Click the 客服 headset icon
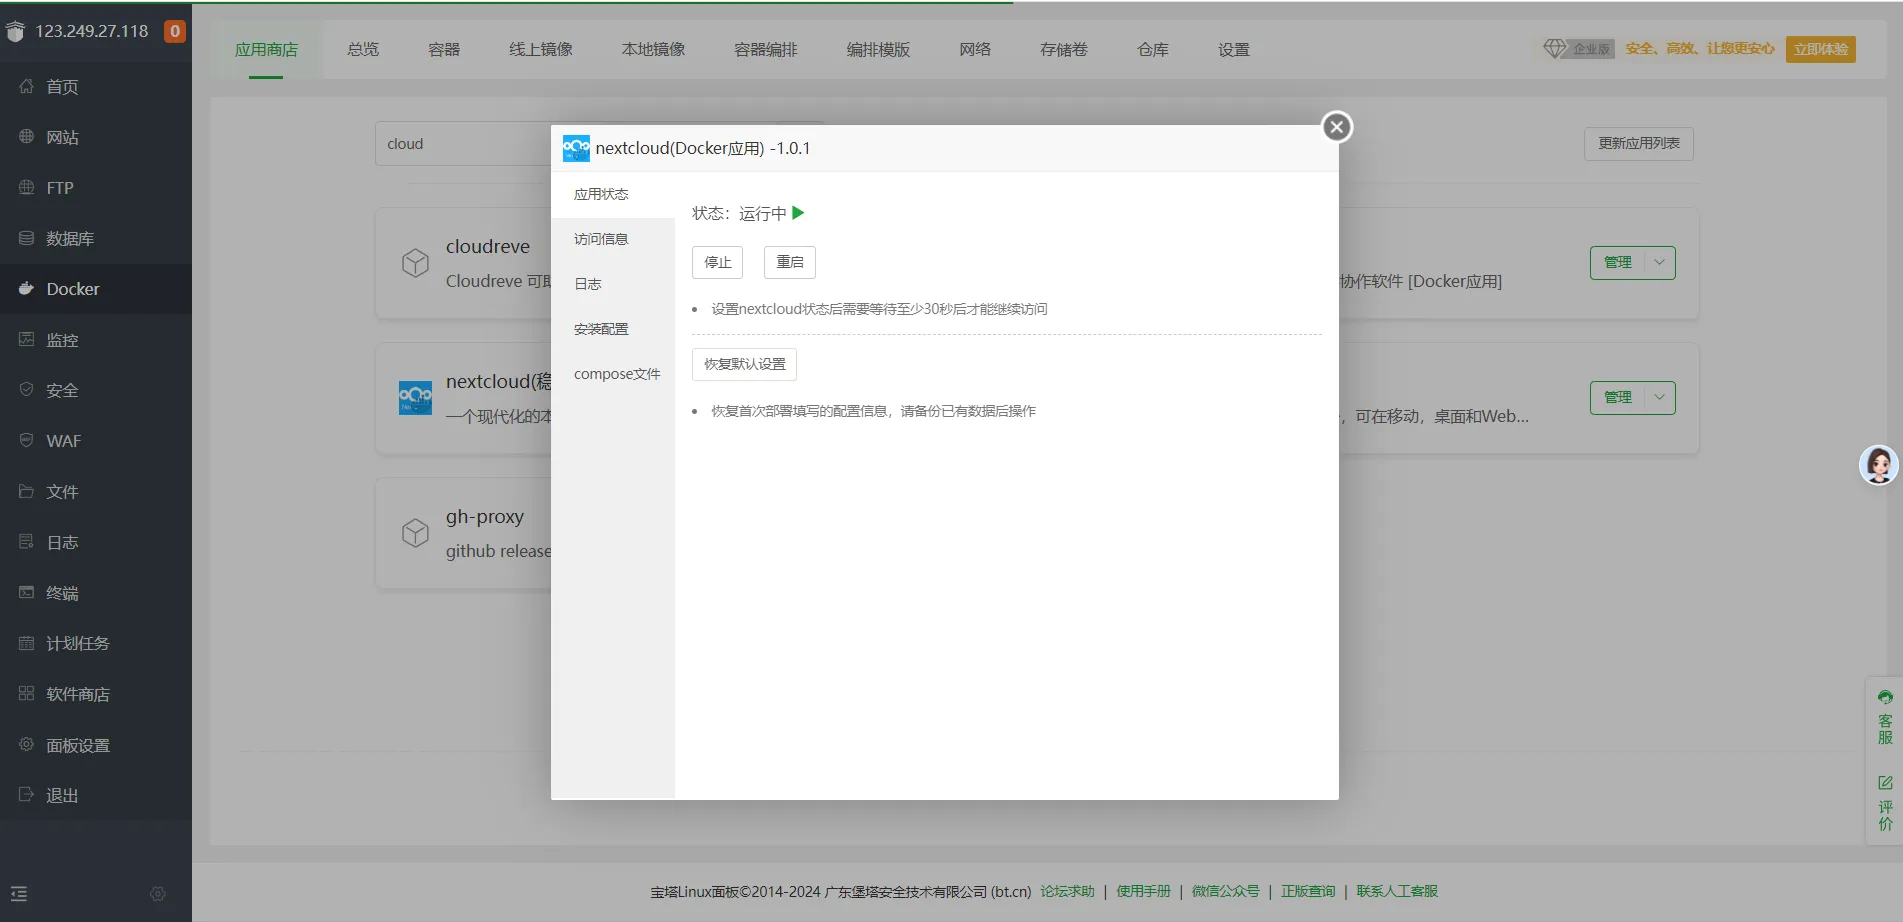The height and width of the screenshot is (922, 1903). [1885, 697]
